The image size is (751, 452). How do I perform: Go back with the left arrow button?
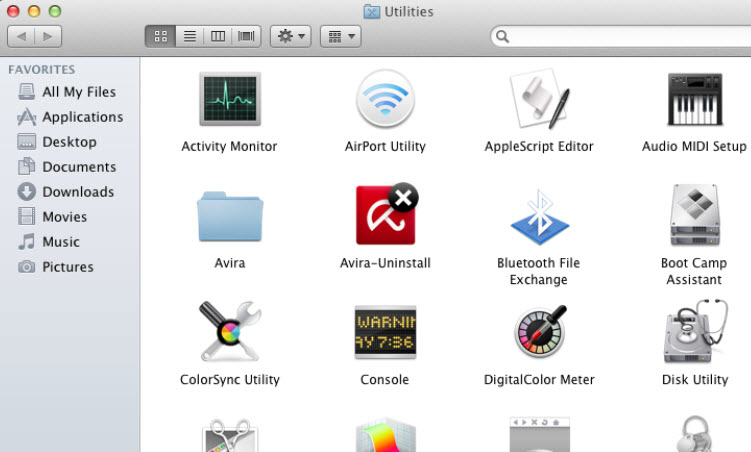[x=21, y=36]
